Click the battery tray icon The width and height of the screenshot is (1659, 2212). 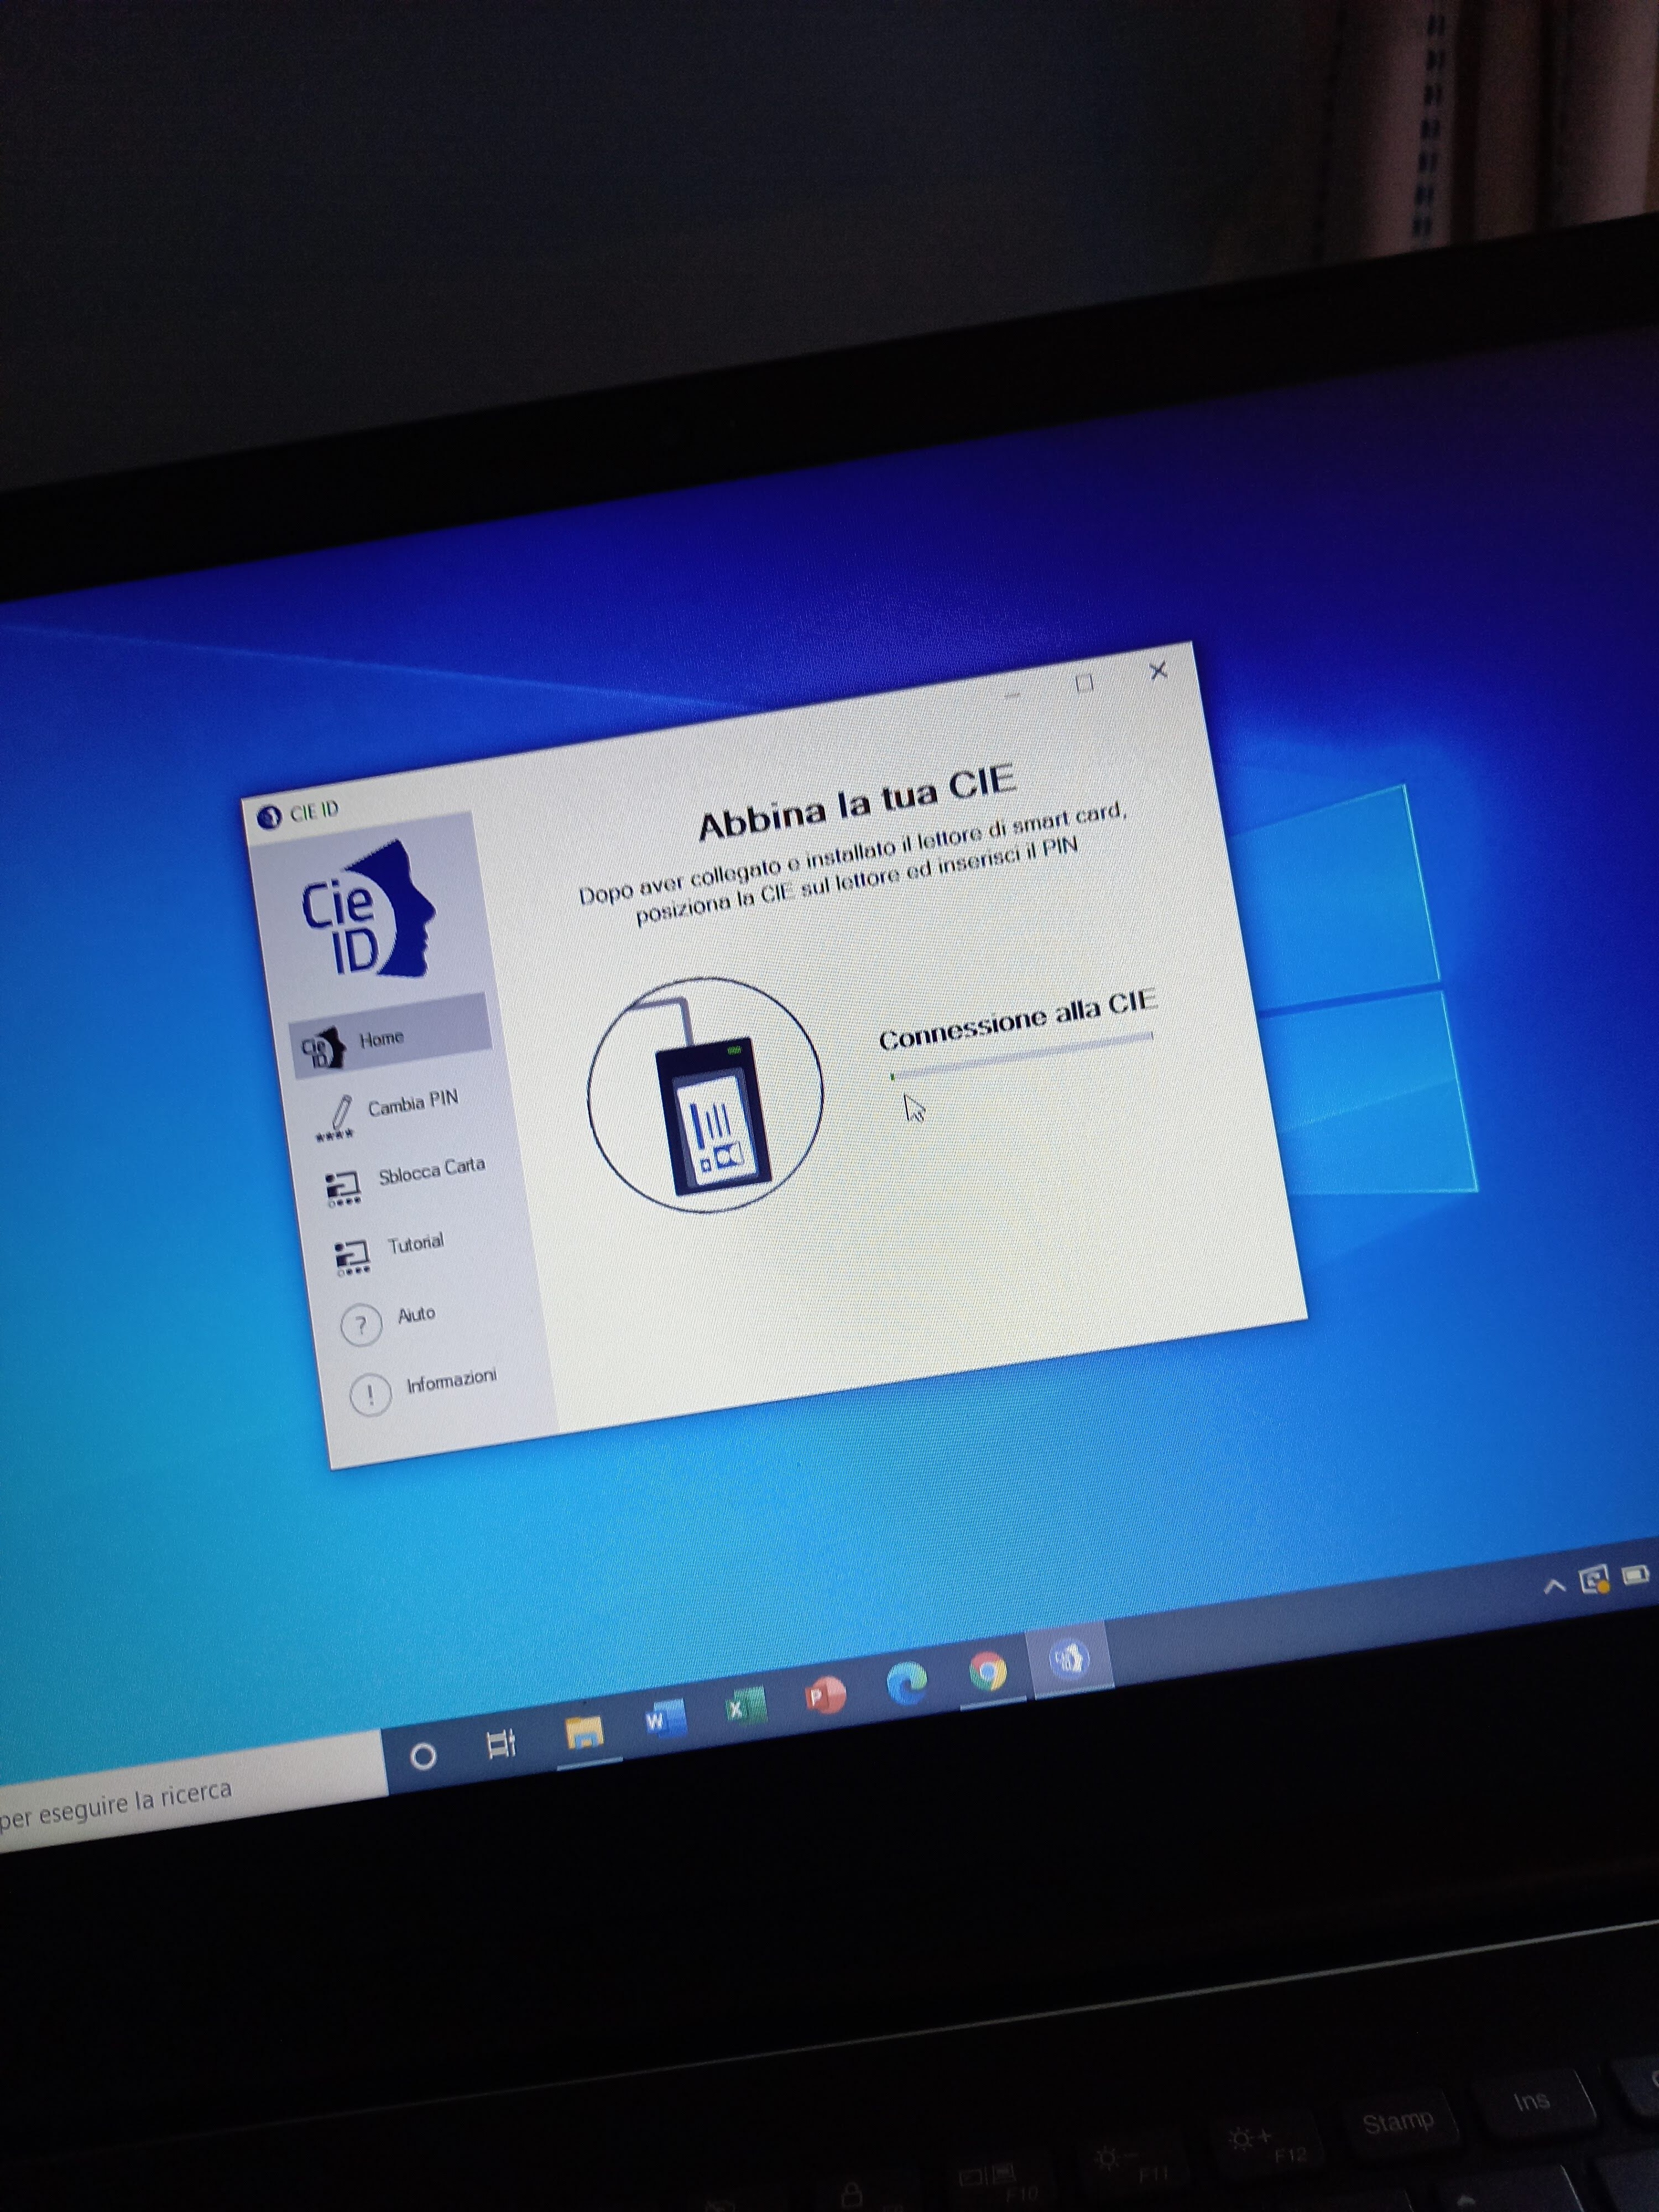click(x=1636, y=1575)
